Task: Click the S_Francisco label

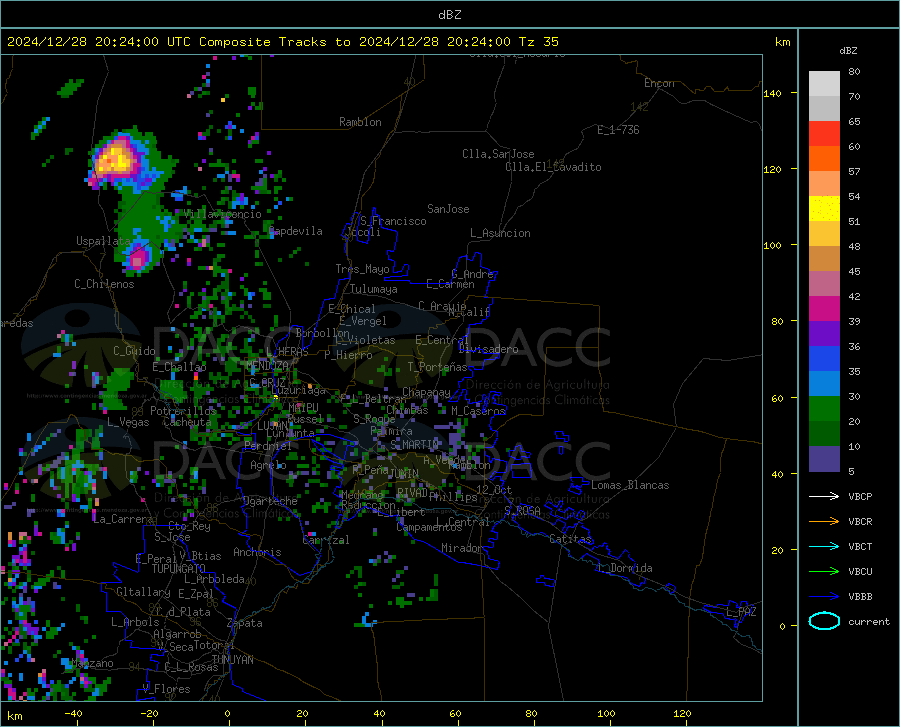Action: click(x=393, y=221)
